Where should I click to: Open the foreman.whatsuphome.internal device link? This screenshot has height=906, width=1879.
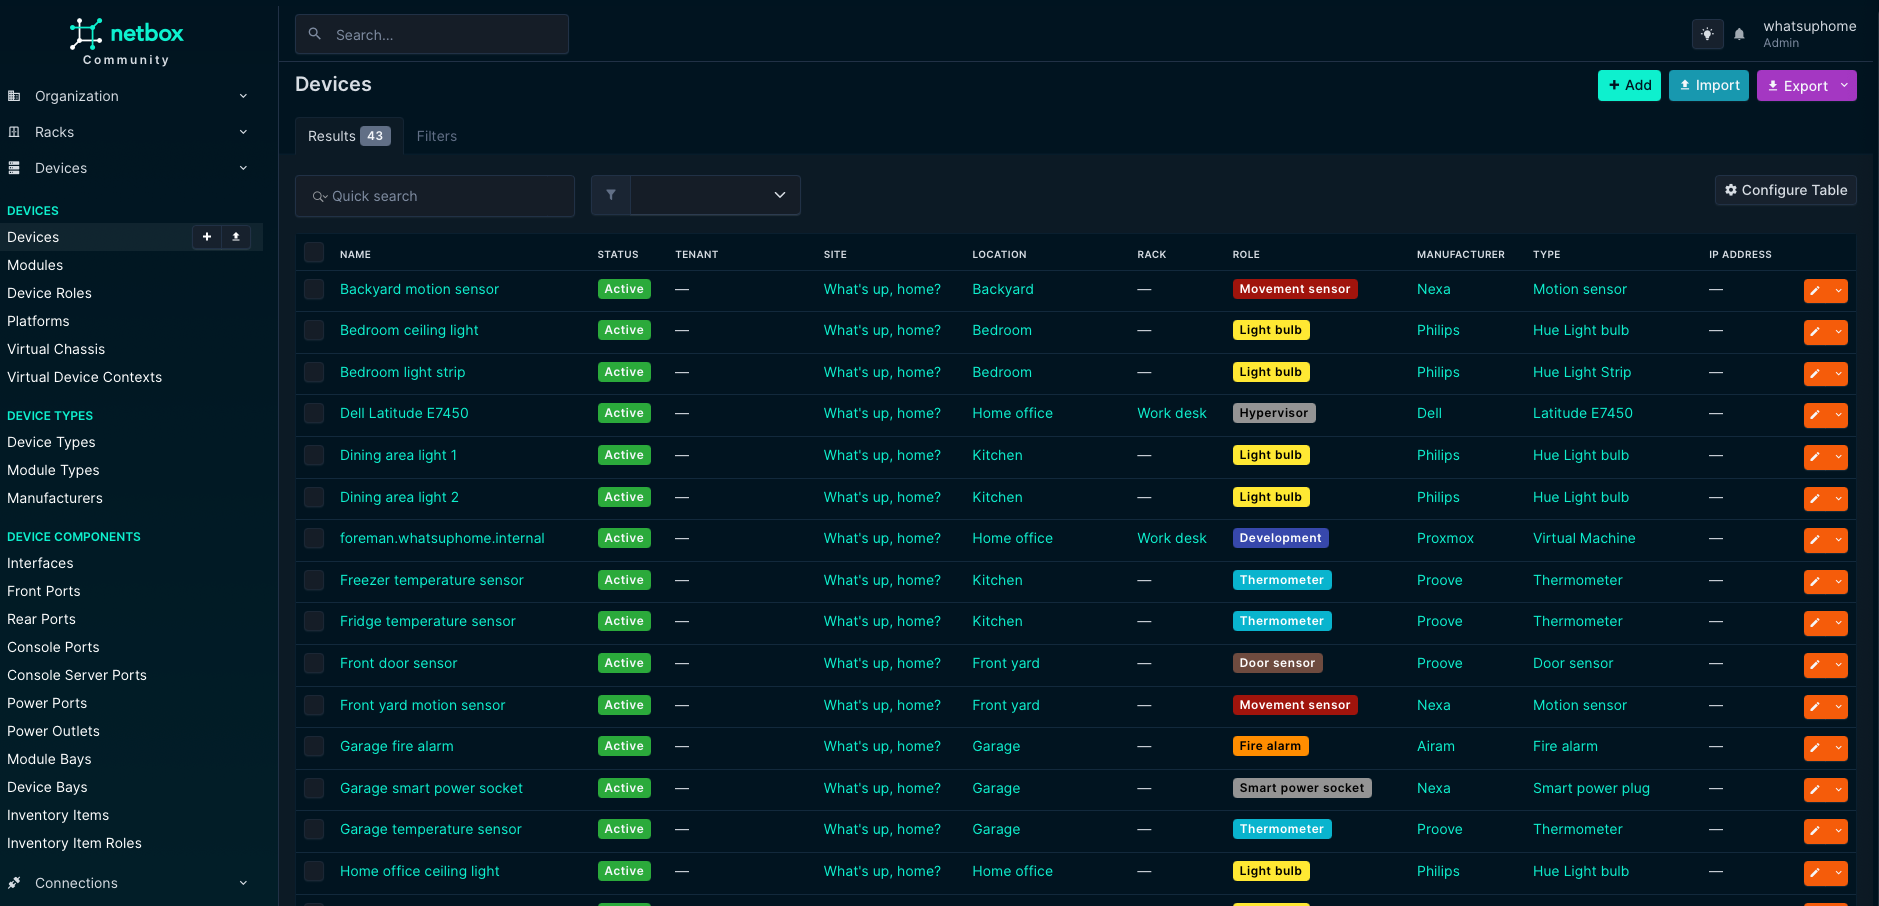pos(442,538)
